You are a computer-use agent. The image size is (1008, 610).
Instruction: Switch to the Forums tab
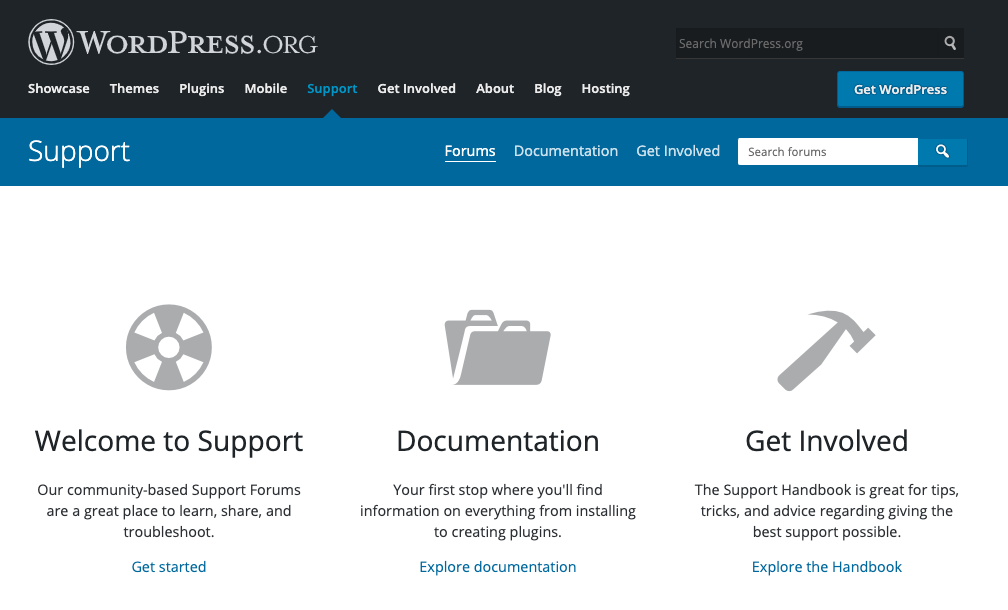point(470,151)
